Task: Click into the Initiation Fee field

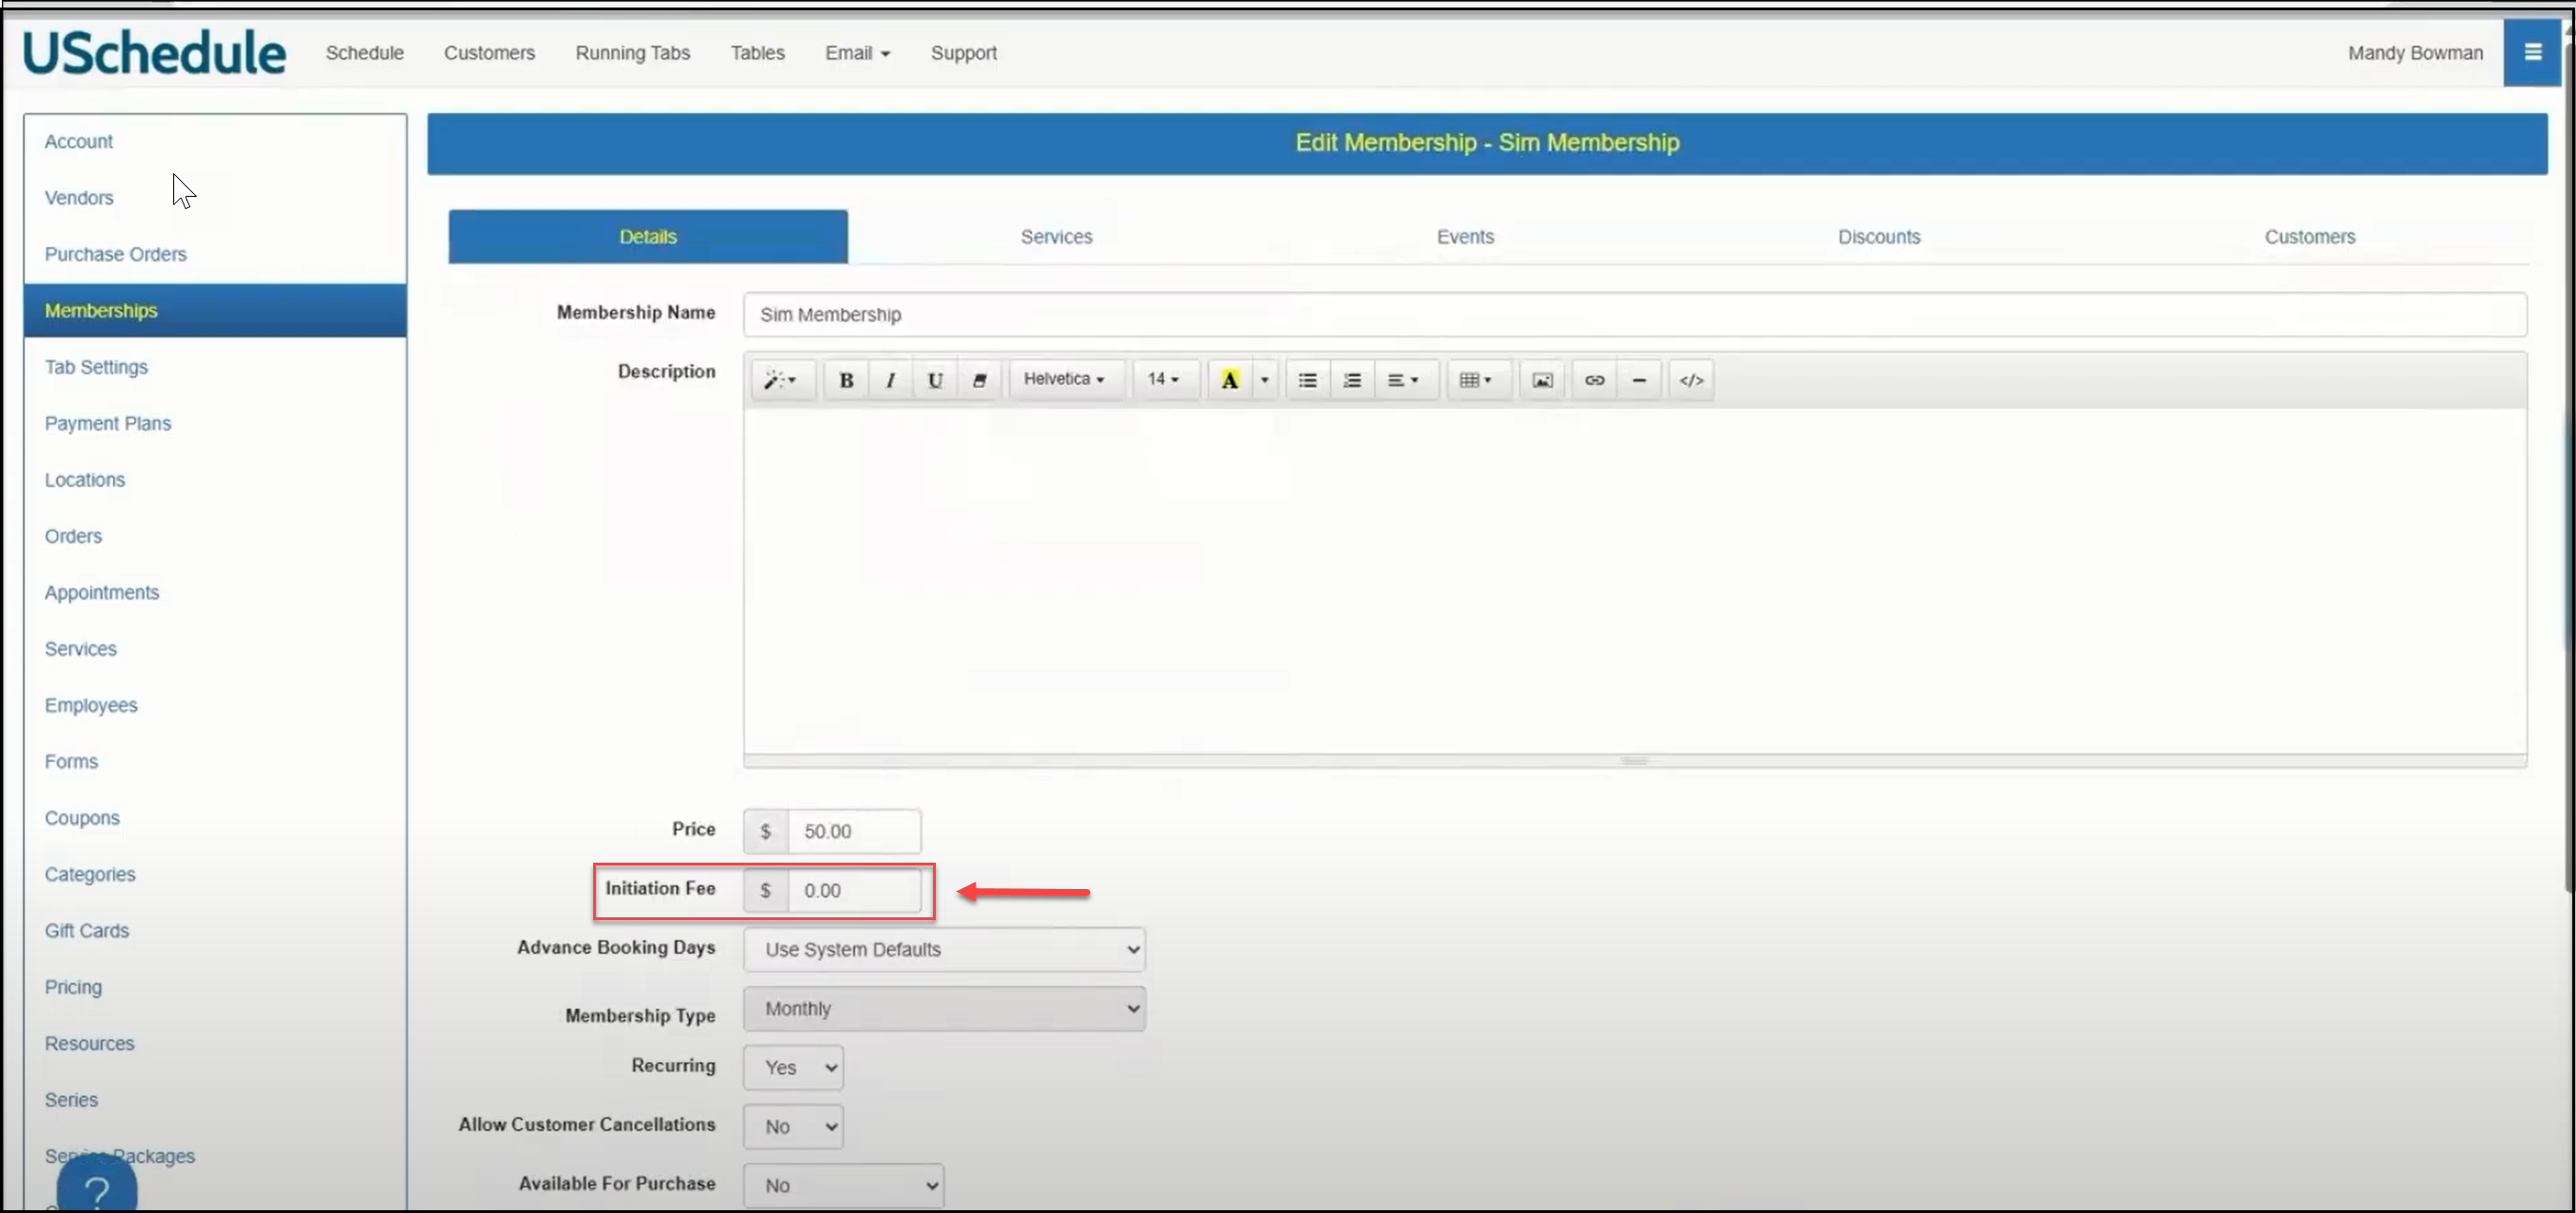Action: pyautogui.click(x=853, y=890)
